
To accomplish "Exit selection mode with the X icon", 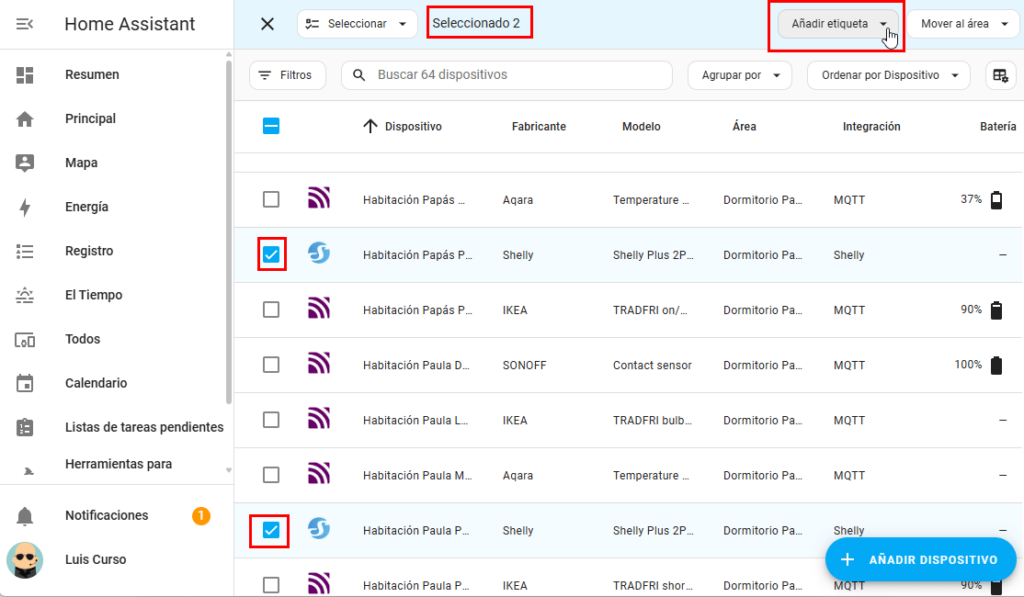I will pyautogui.click(x=267, y=24).
